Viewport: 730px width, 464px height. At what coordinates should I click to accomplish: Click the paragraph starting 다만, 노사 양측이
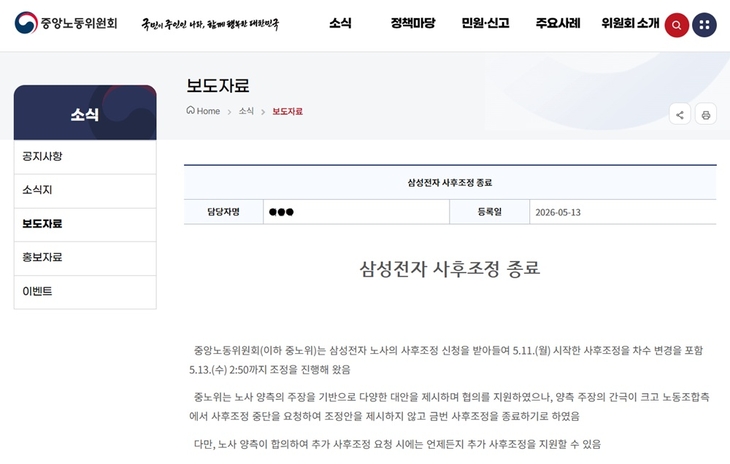point(397,444)
